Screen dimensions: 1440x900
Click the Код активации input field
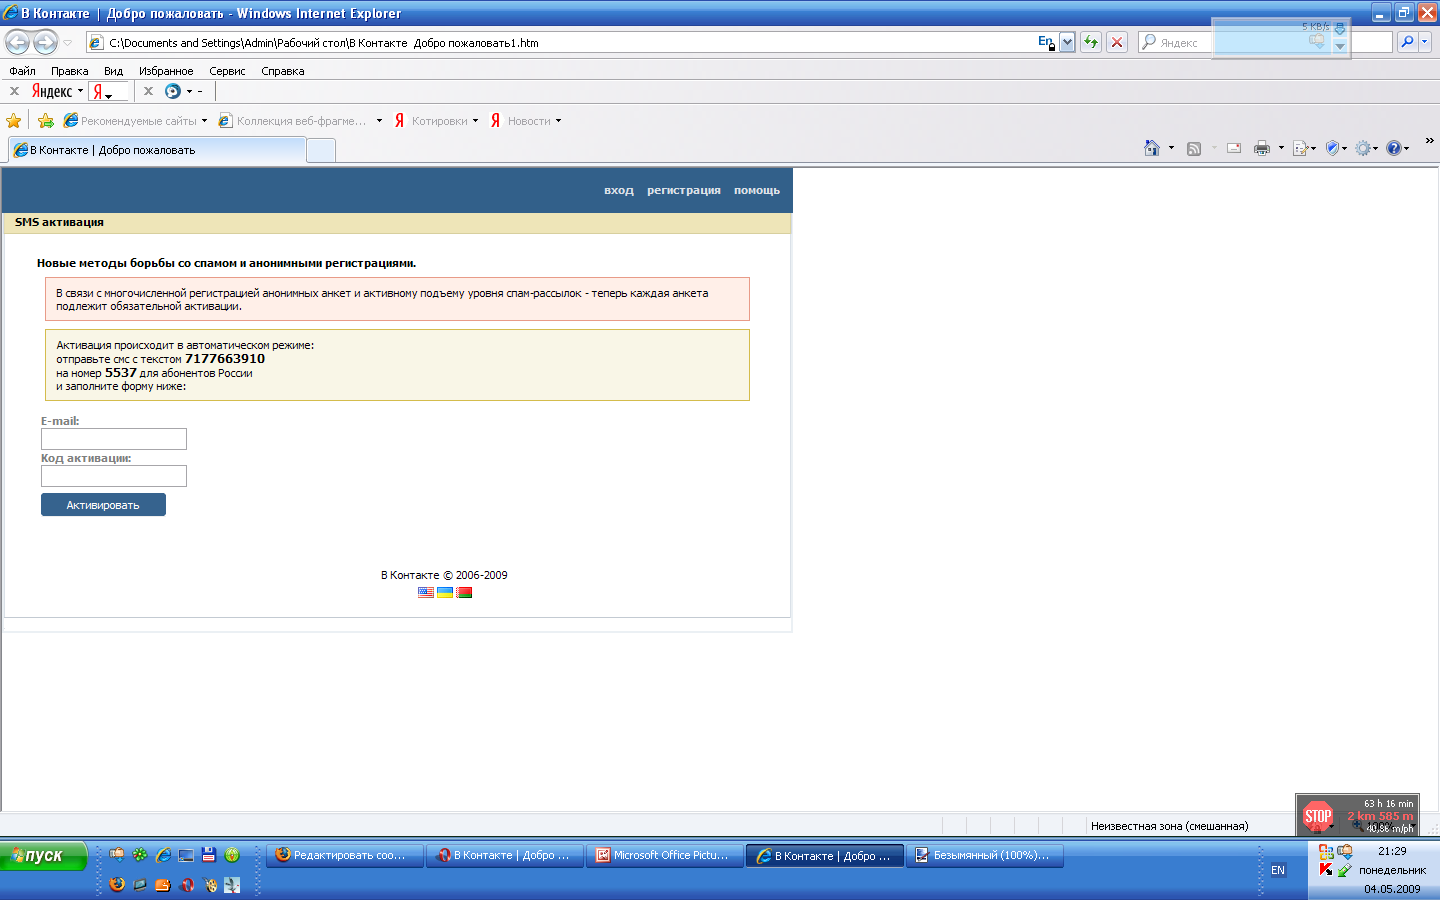point(114,476)
